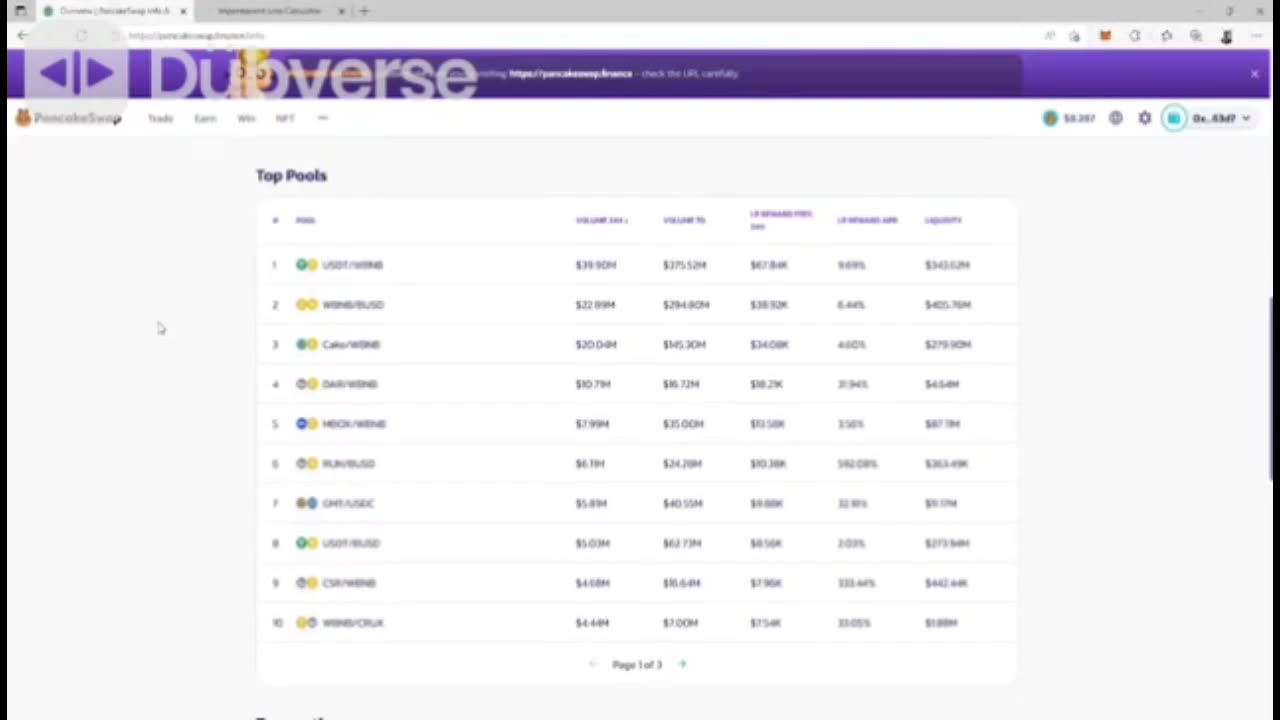Close the PancakeSwap Overview browser tab
Image resolution: width=1280 pixels, height=720 pixels.
183,11
